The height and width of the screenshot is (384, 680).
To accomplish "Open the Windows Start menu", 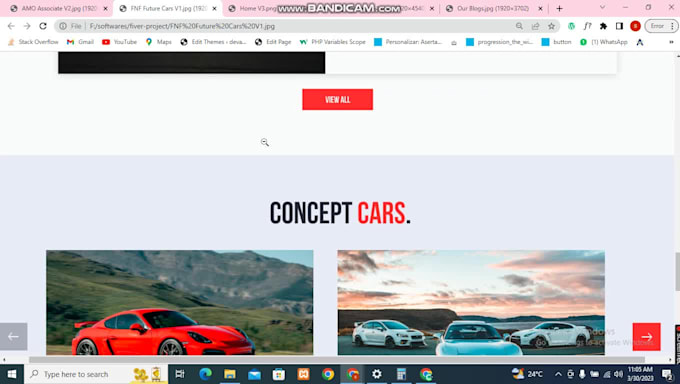I will (x=12, y=374).
